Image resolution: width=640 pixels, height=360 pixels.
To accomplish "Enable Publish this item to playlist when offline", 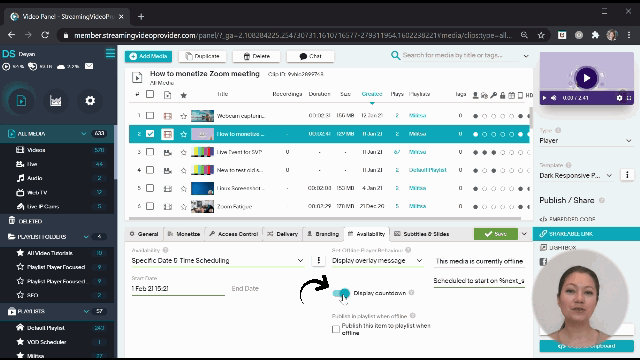I will 336,329.
